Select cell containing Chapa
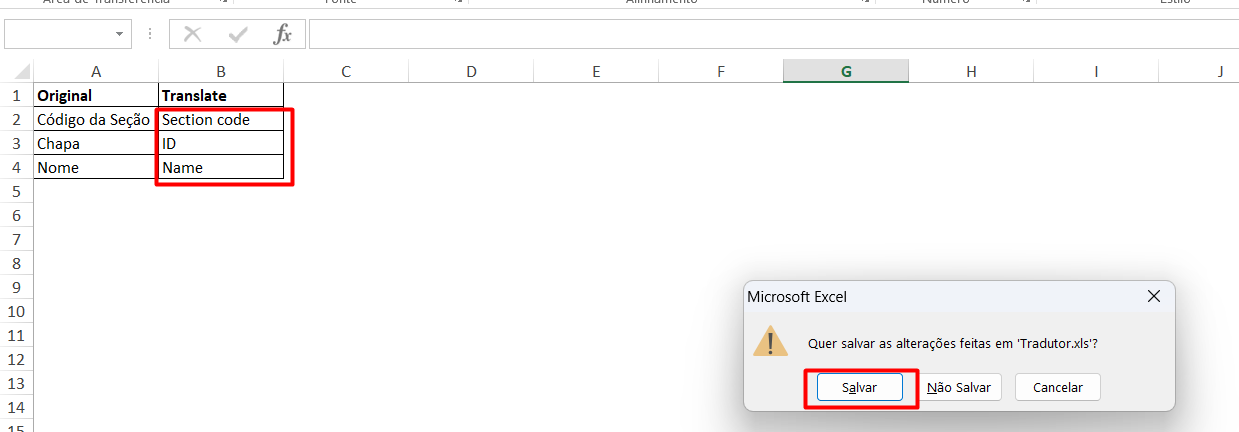Image resolution: width=1239 pixels, height=432 pixels. 96,143
